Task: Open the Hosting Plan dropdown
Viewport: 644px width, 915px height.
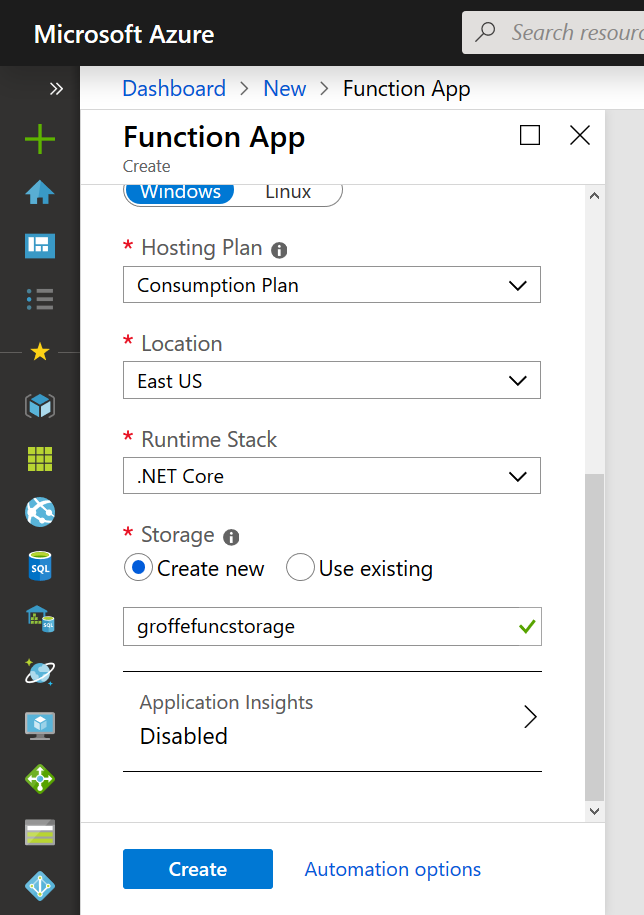Action: (x=332, y=285)
